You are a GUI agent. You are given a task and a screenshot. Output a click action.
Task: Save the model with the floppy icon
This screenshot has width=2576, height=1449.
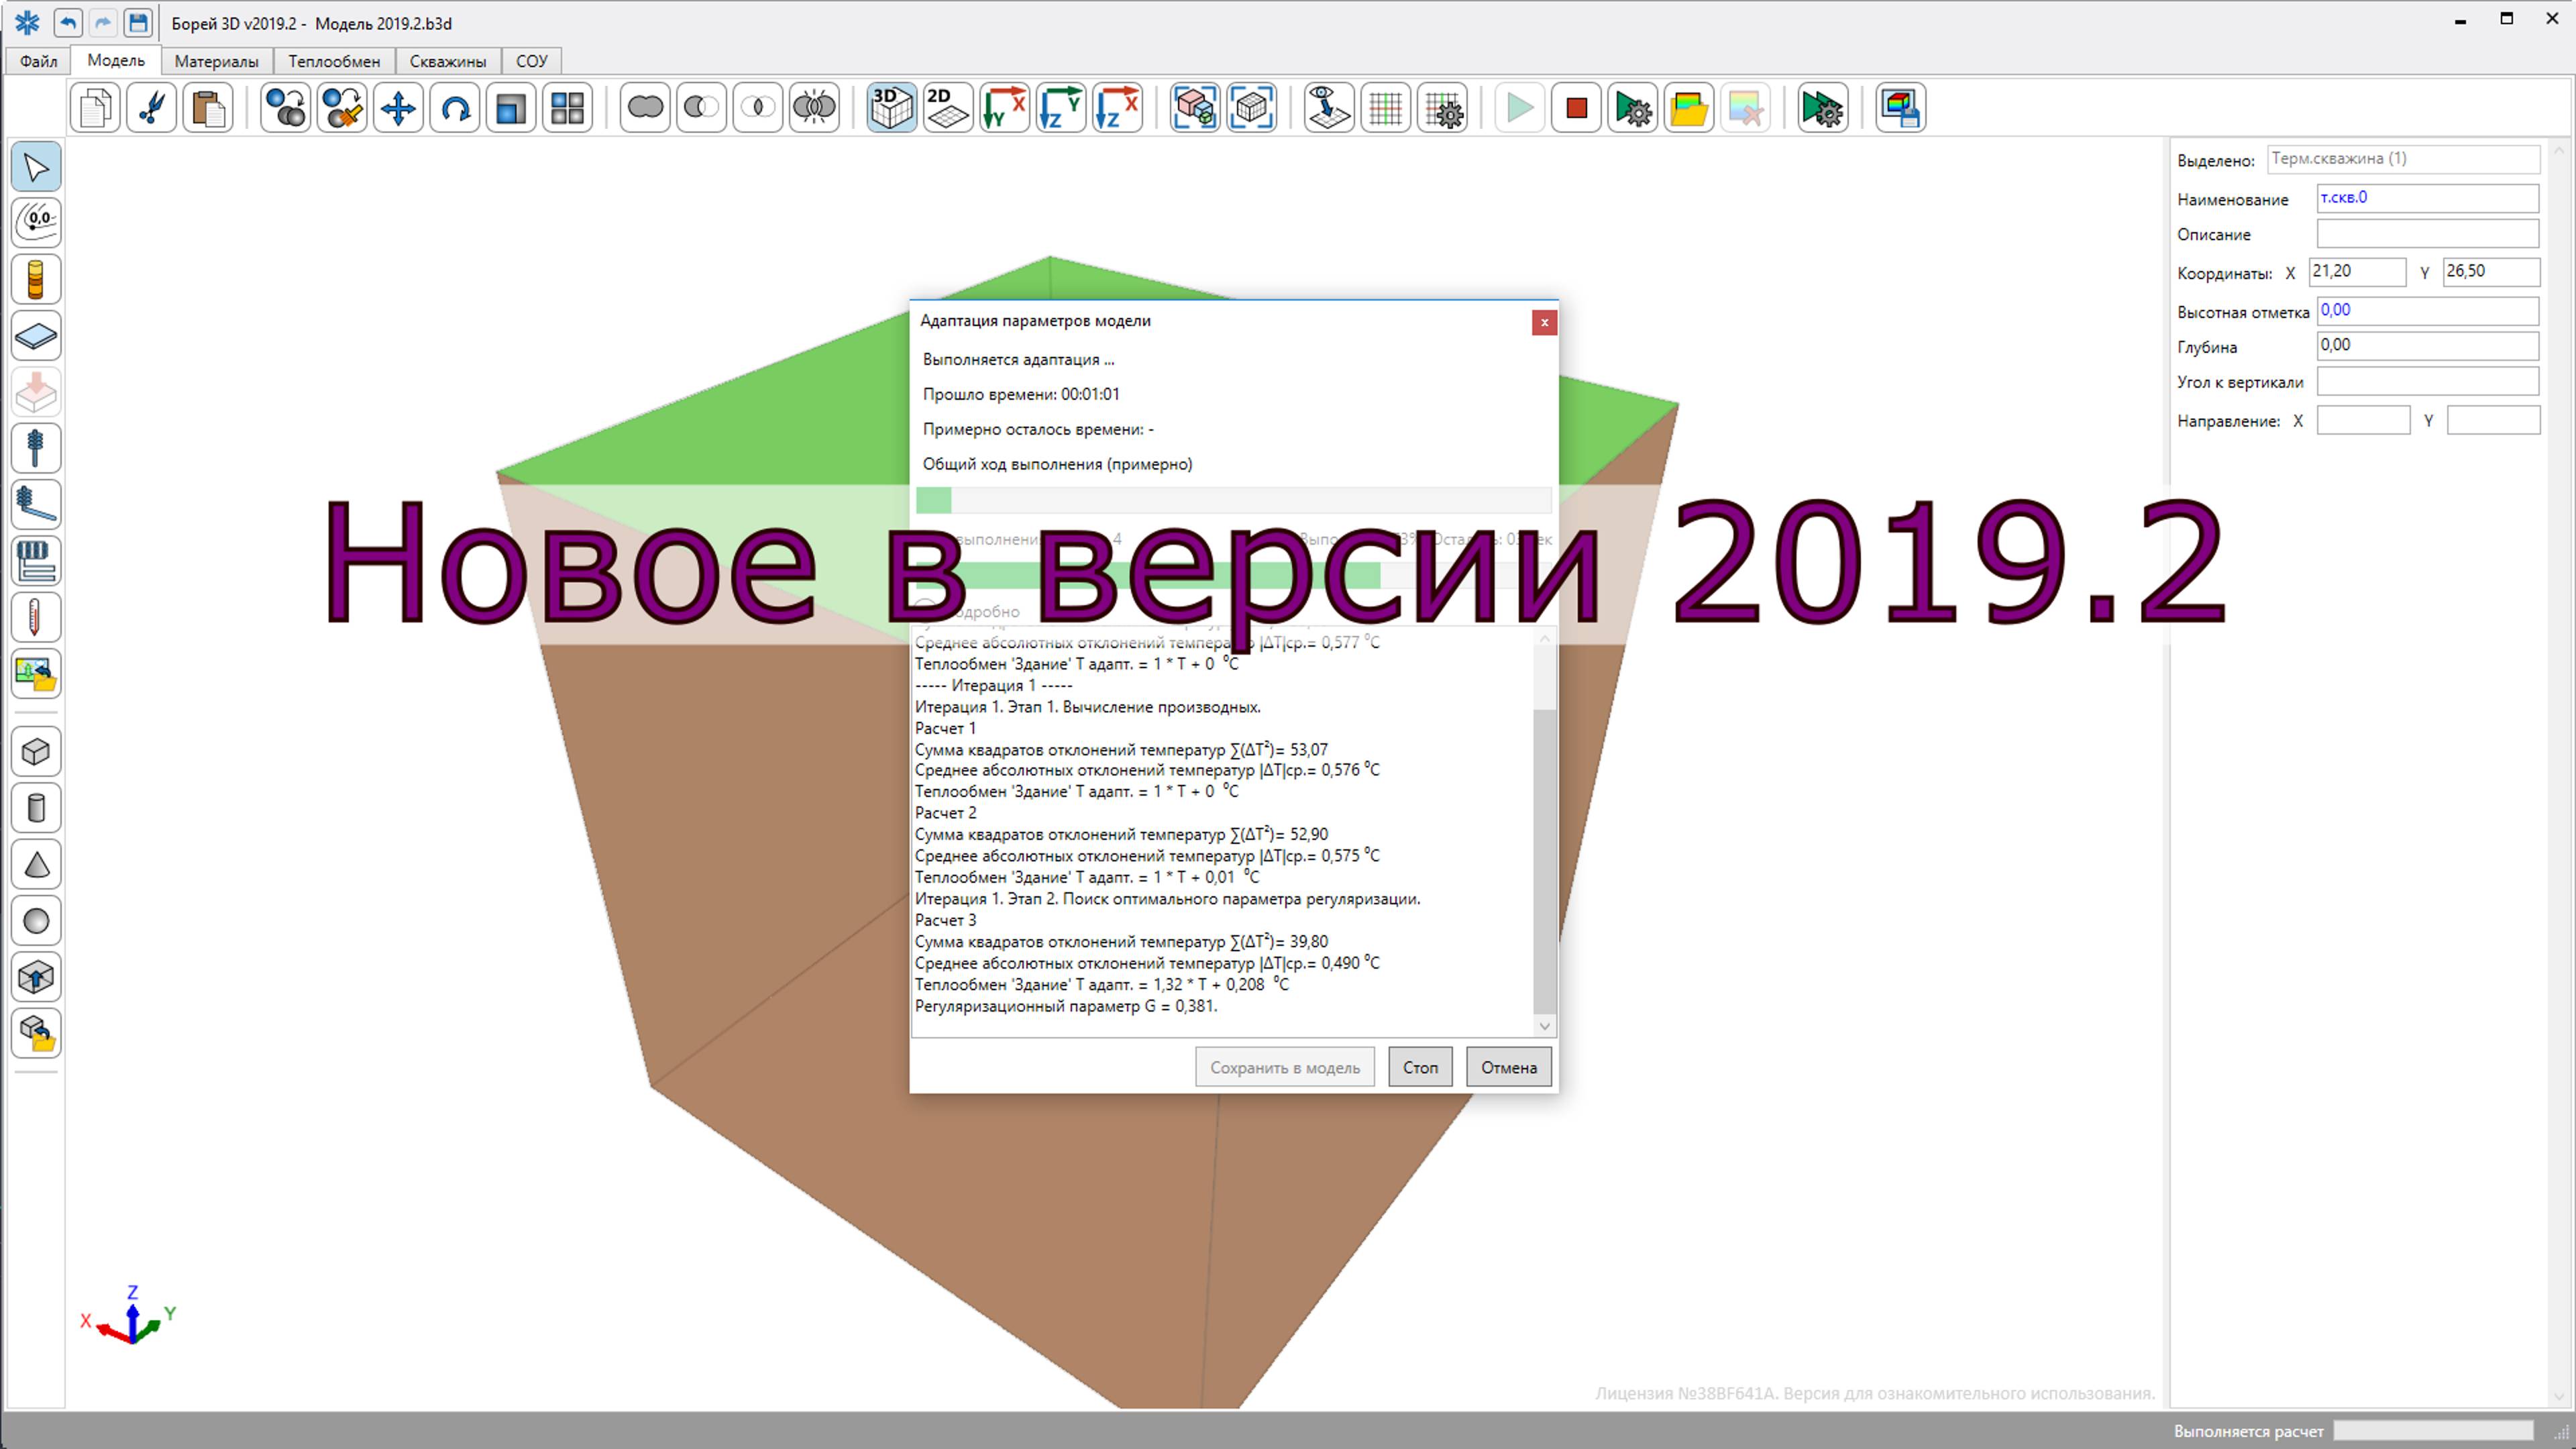coord(138,22)
